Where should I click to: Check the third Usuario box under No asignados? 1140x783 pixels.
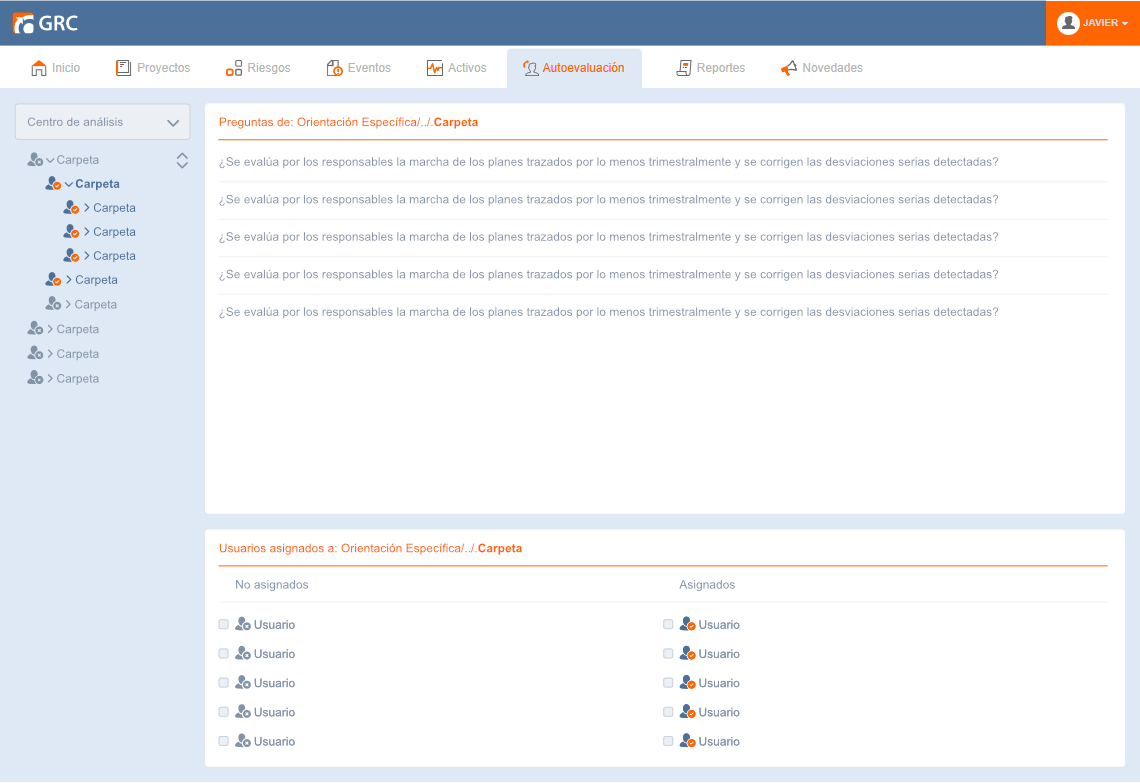coord(224,683)
